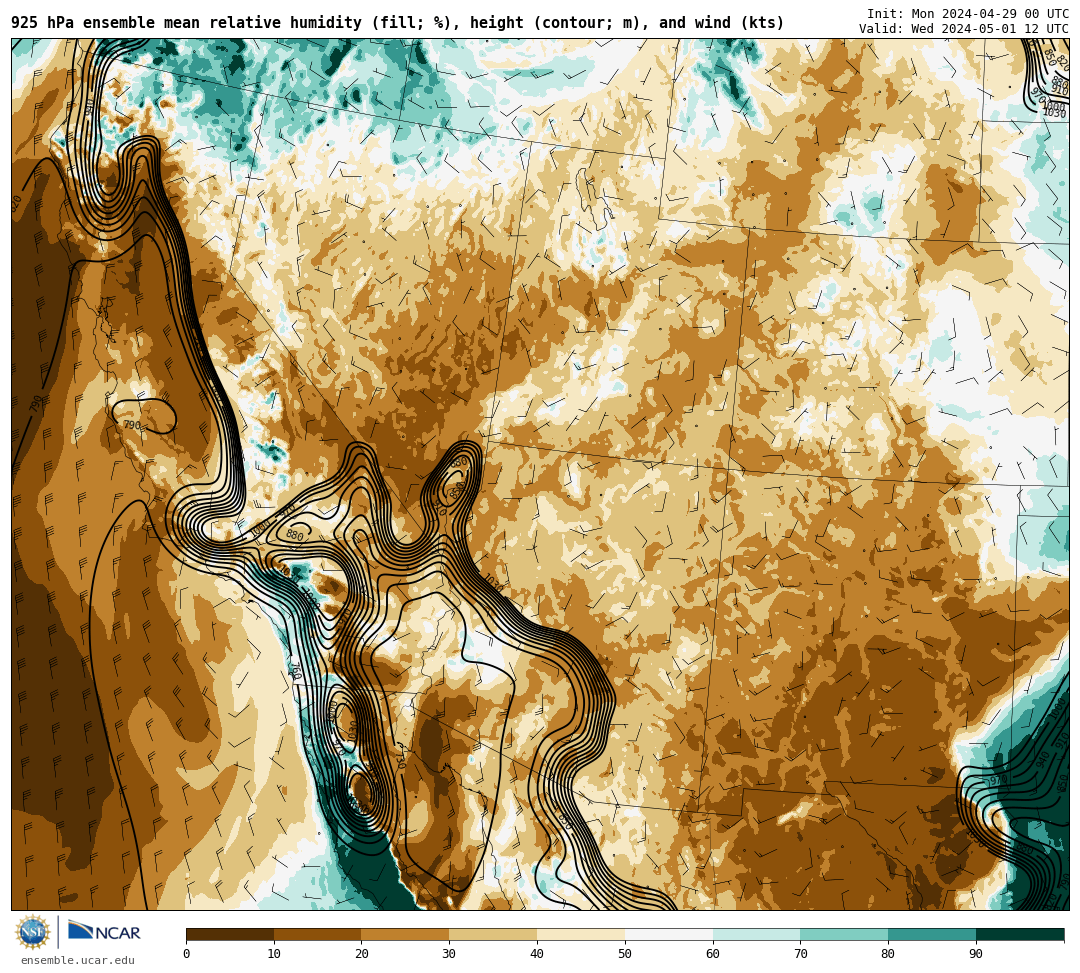Click the 80-90 dark teal colorbar segment
The height and width of the screenshot is (973, 1080).
[932, 934]
